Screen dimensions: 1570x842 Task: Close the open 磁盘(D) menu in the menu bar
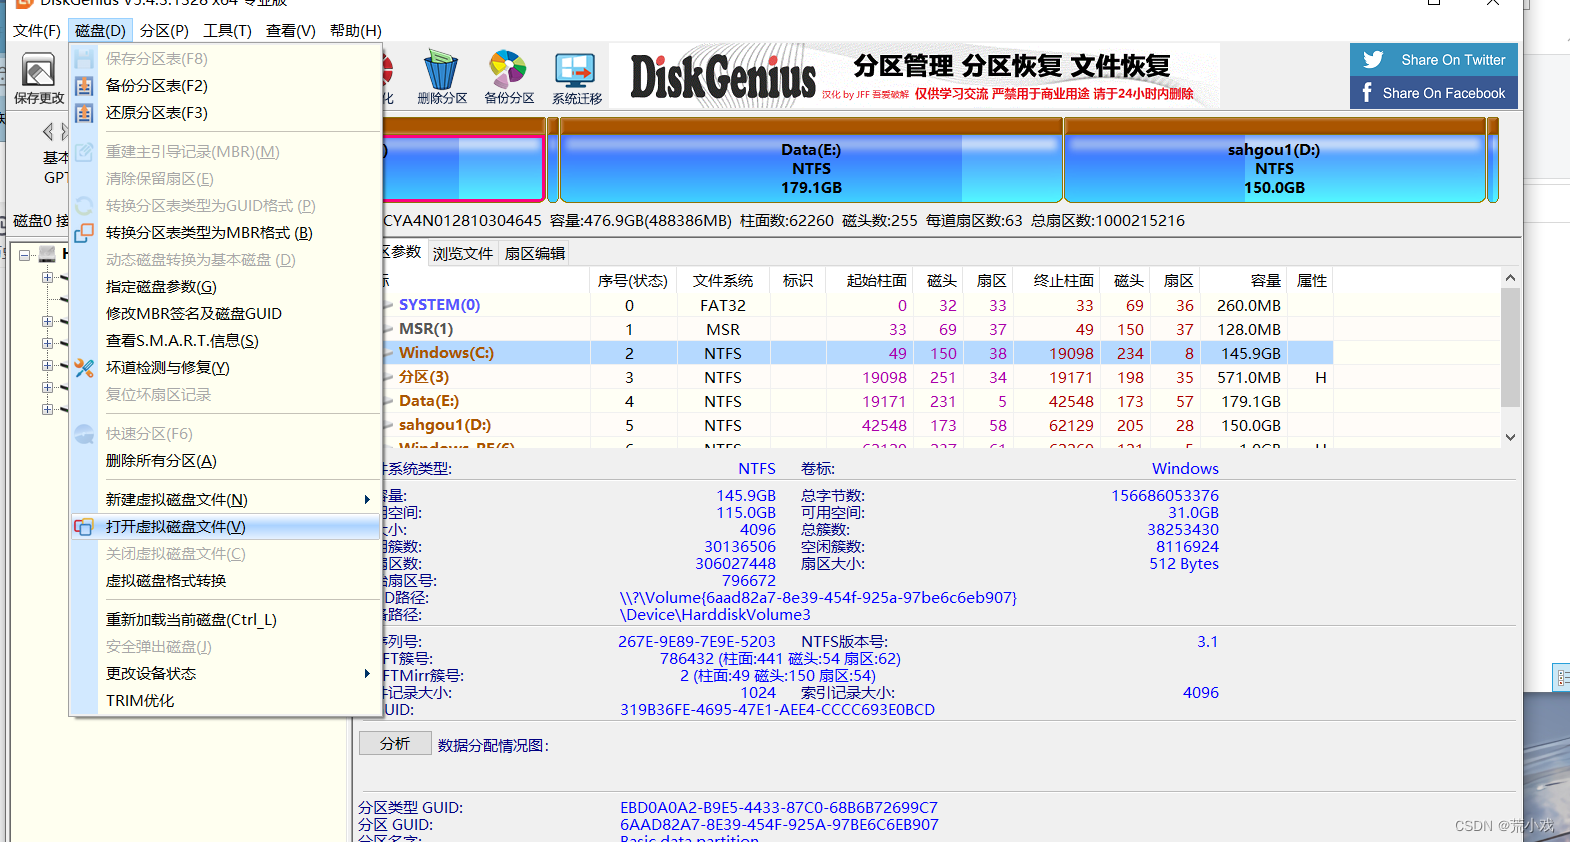[100, 31]
